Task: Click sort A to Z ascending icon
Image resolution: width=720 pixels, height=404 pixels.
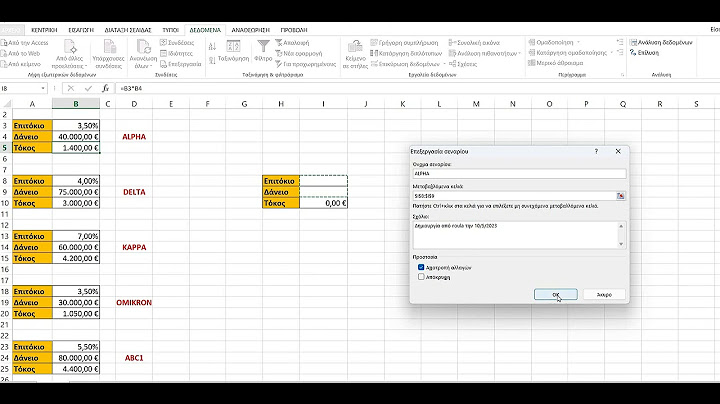Action: click(212, 46)
